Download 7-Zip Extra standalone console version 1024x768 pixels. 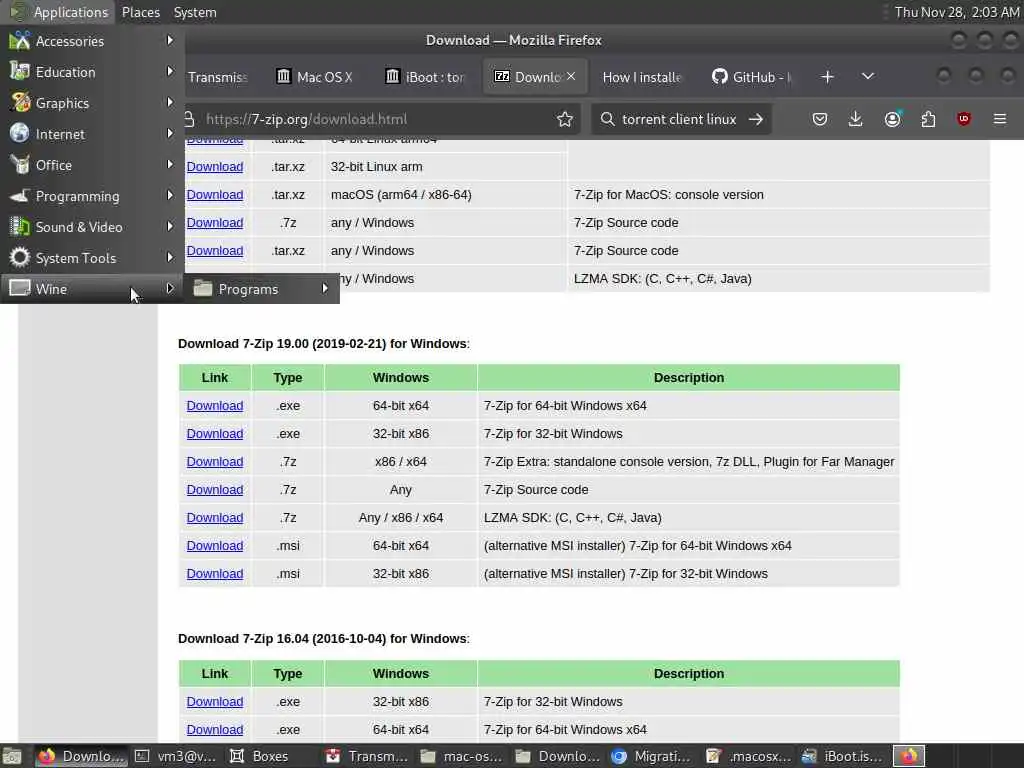pyautogui.click(x=215, y=462)
